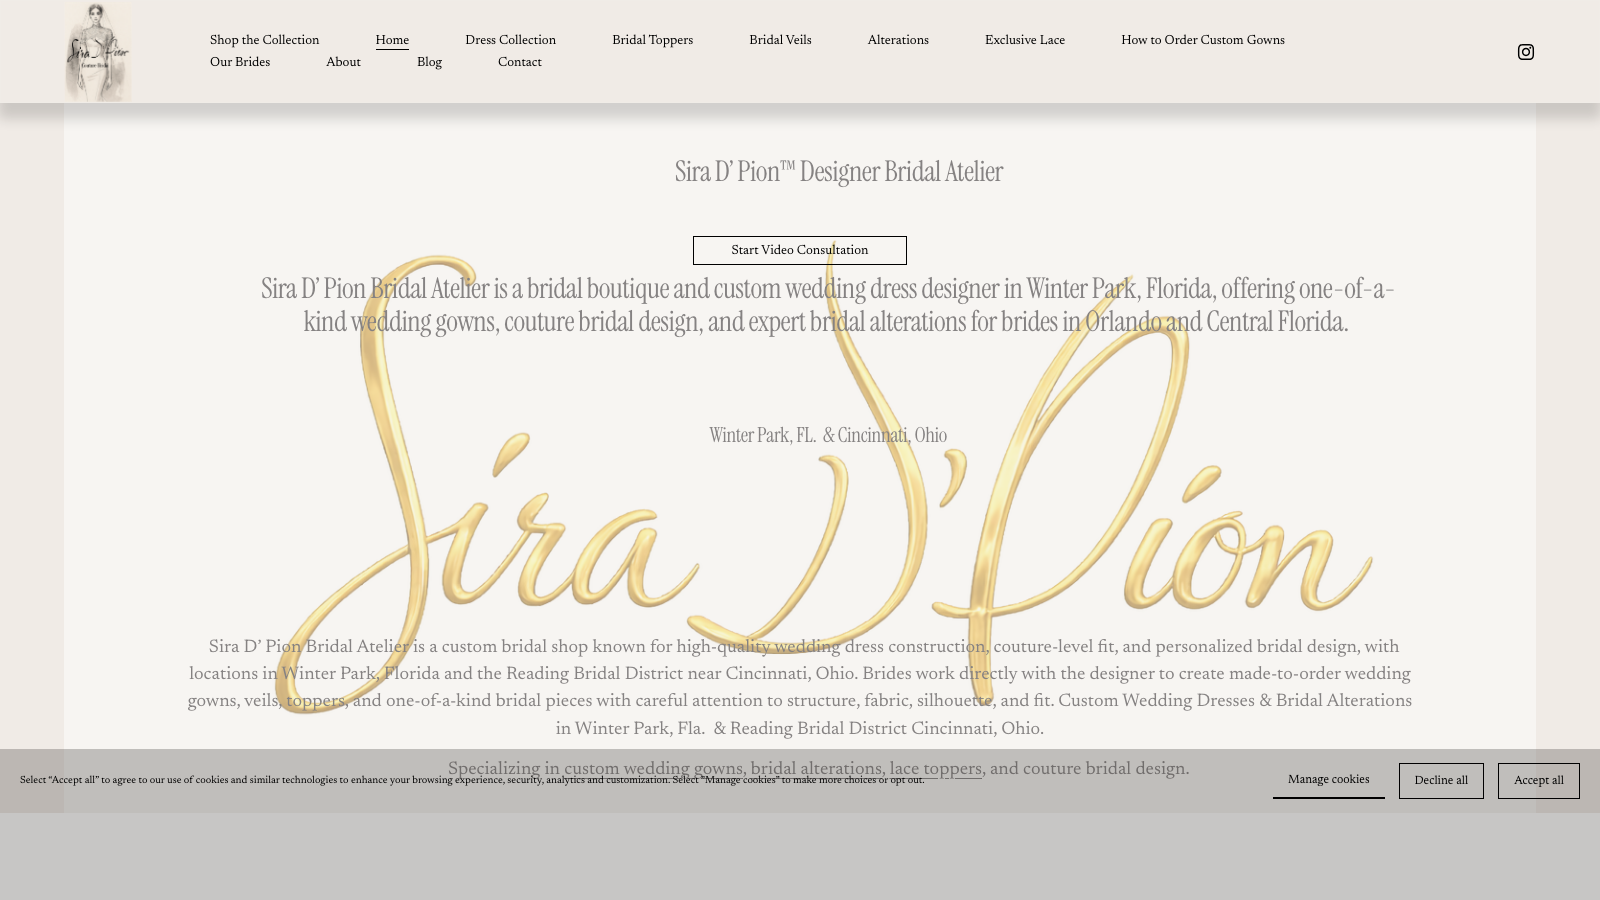Click Start Video Consultation button
Viewport: 1600px width, 900px height.
(800, 250)
